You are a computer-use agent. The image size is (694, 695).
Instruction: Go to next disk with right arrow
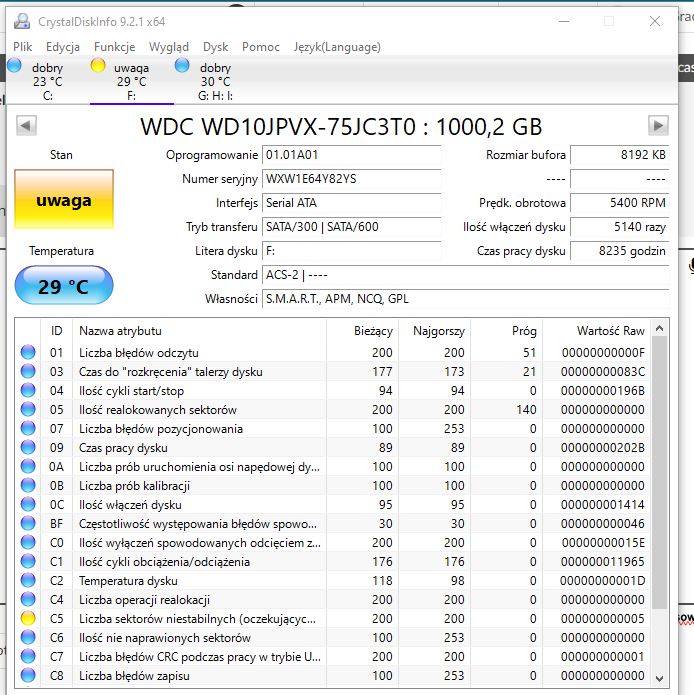pyautogui.click(x=658, y=125)
